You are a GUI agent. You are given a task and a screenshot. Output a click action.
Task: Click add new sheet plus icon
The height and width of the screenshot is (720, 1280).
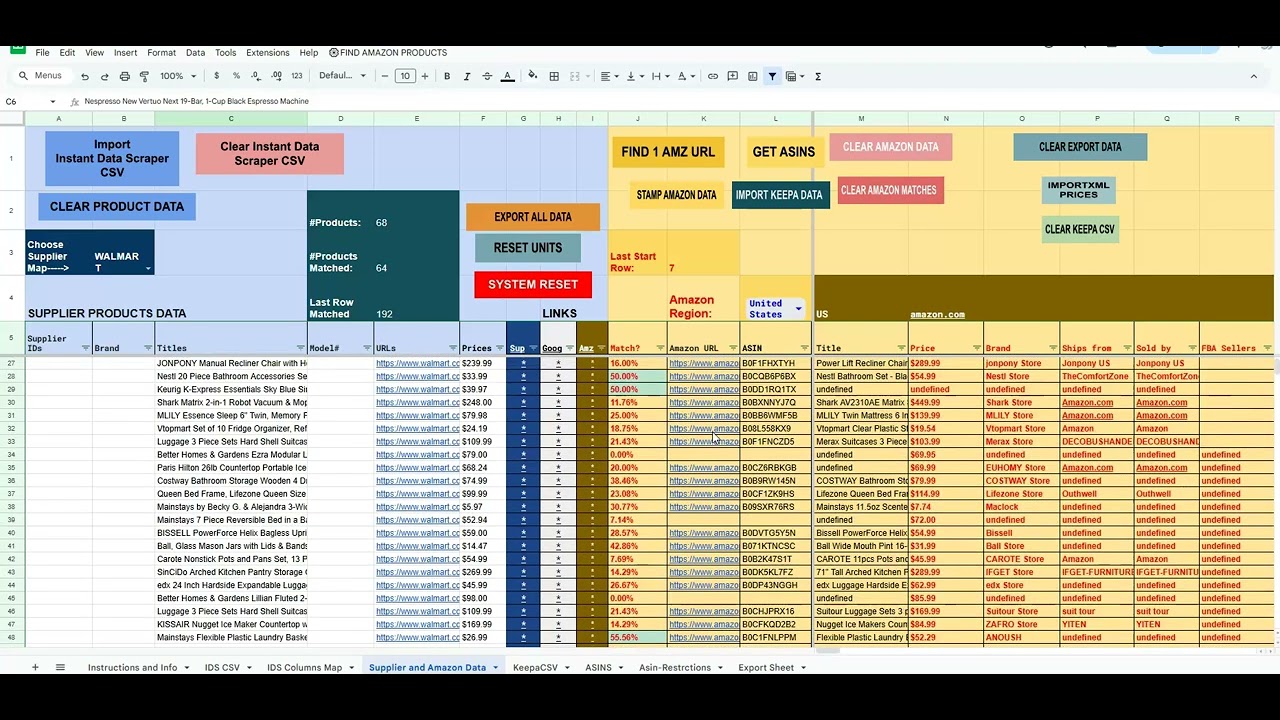tap(35, 667)
